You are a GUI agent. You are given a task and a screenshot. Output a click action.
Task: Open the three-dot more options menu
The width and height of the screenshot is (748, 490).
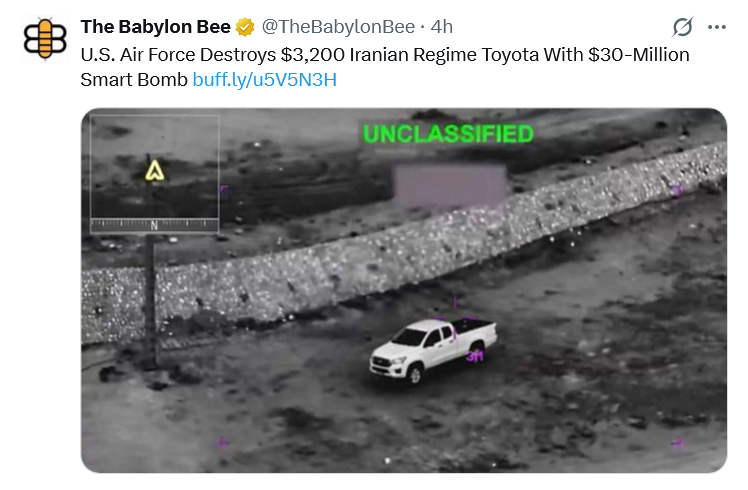pos(717,27)
